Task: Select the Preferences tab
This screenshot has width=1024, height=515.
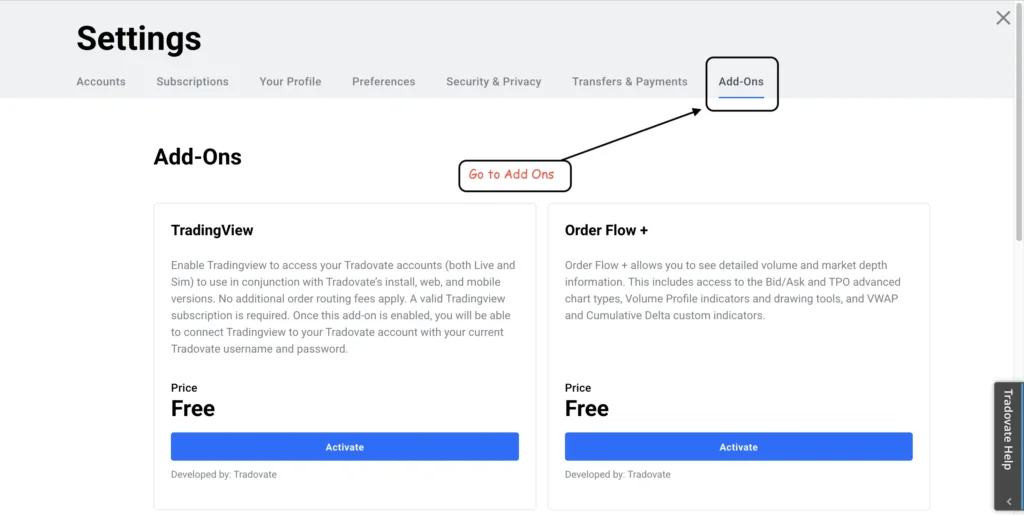Action: click(383, 82)
